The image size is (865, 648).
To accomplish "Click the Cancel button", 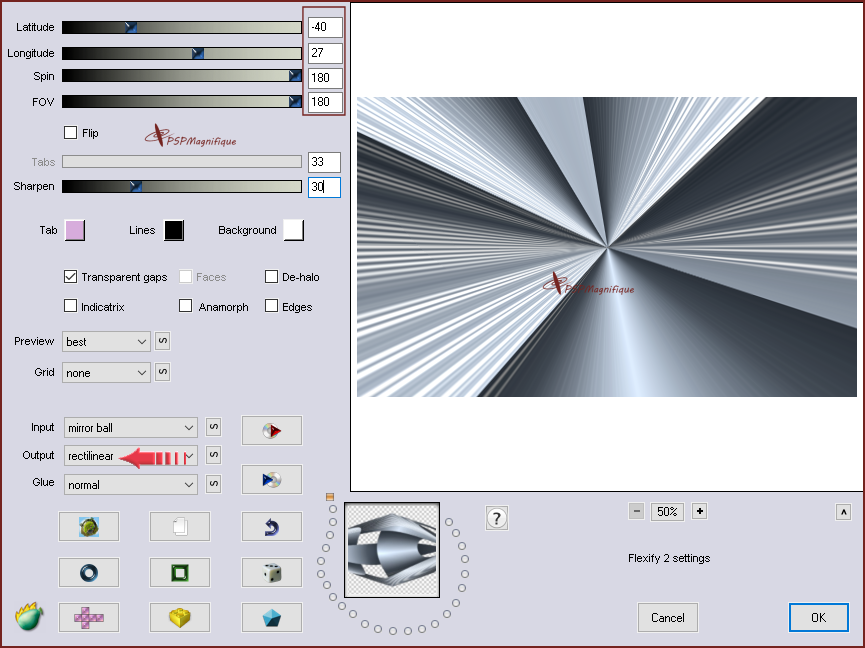I will pyautogui.click(x=668, y=618).
